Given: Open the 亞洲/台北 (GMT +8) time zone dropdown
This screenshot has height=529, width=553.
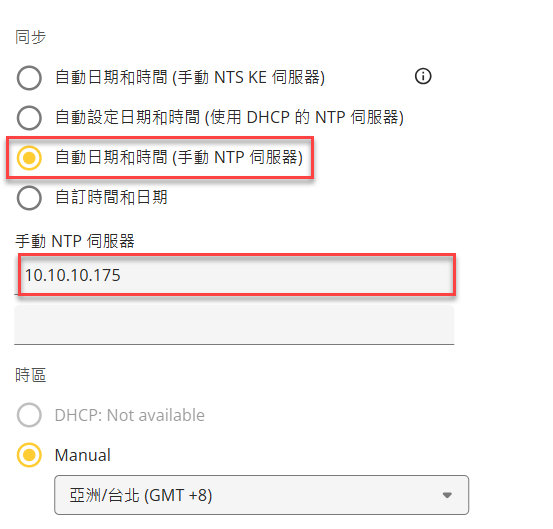Looking at the screenshot, I should click(261, 495).
